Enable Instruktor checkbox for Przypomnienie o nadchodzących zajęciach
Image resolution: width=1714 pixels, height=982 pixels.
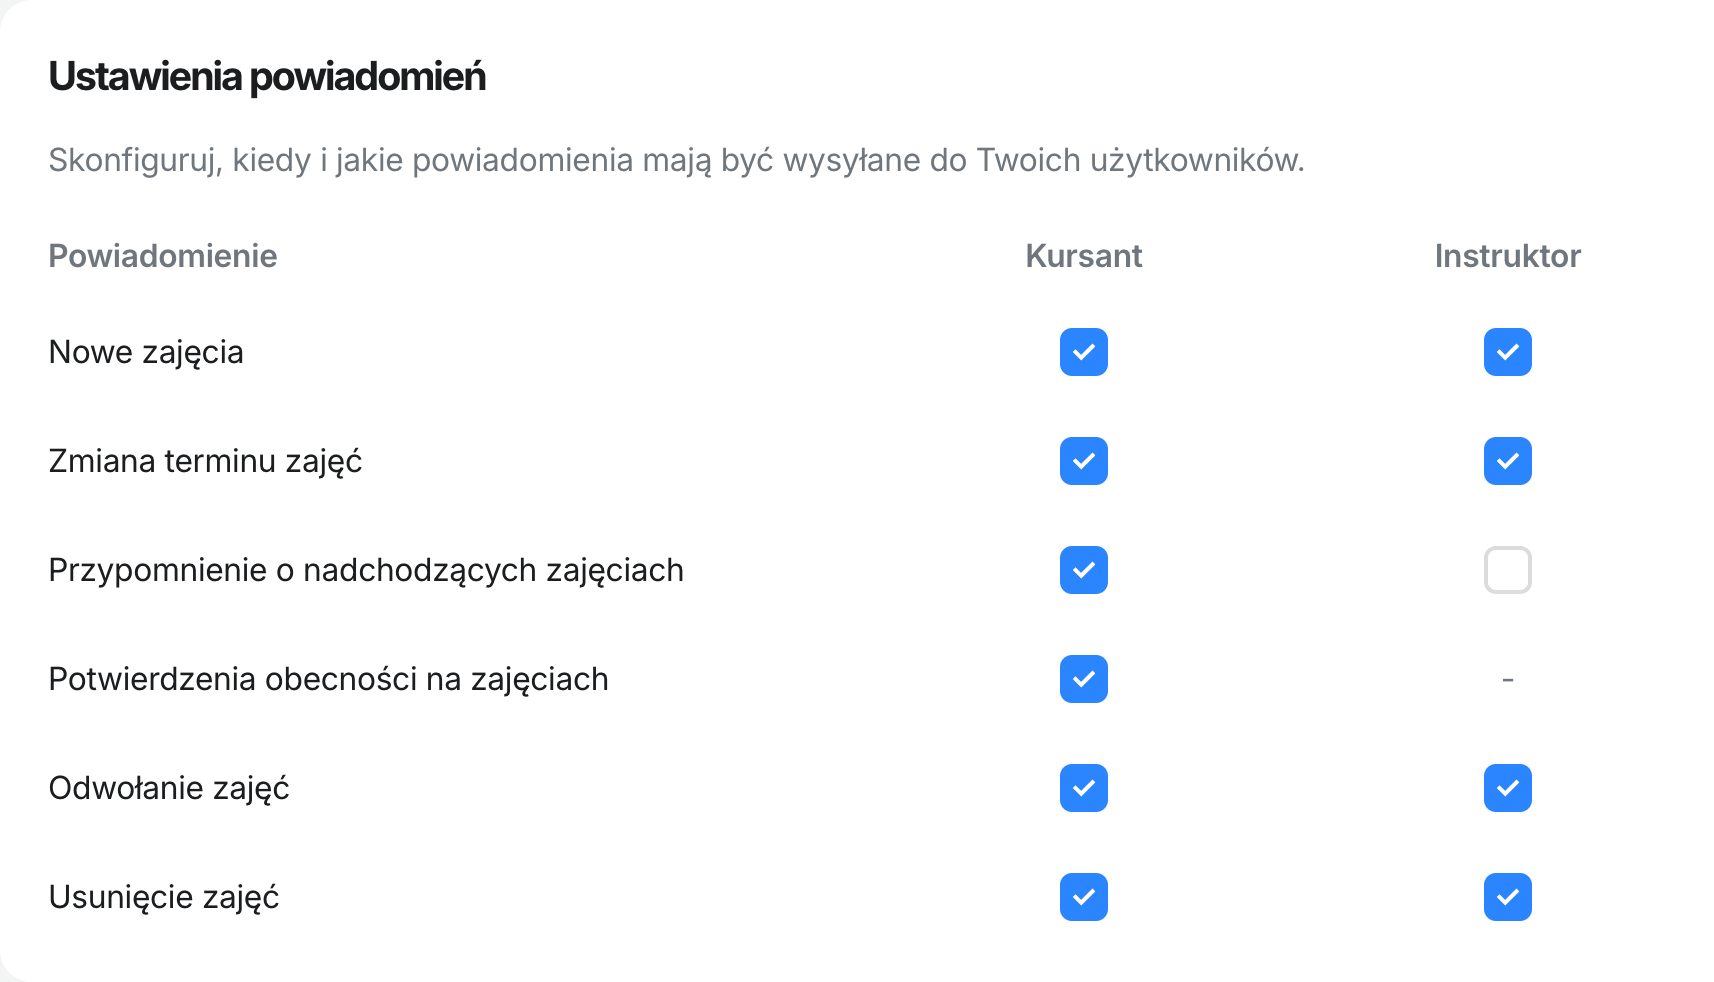(1507, 570)
